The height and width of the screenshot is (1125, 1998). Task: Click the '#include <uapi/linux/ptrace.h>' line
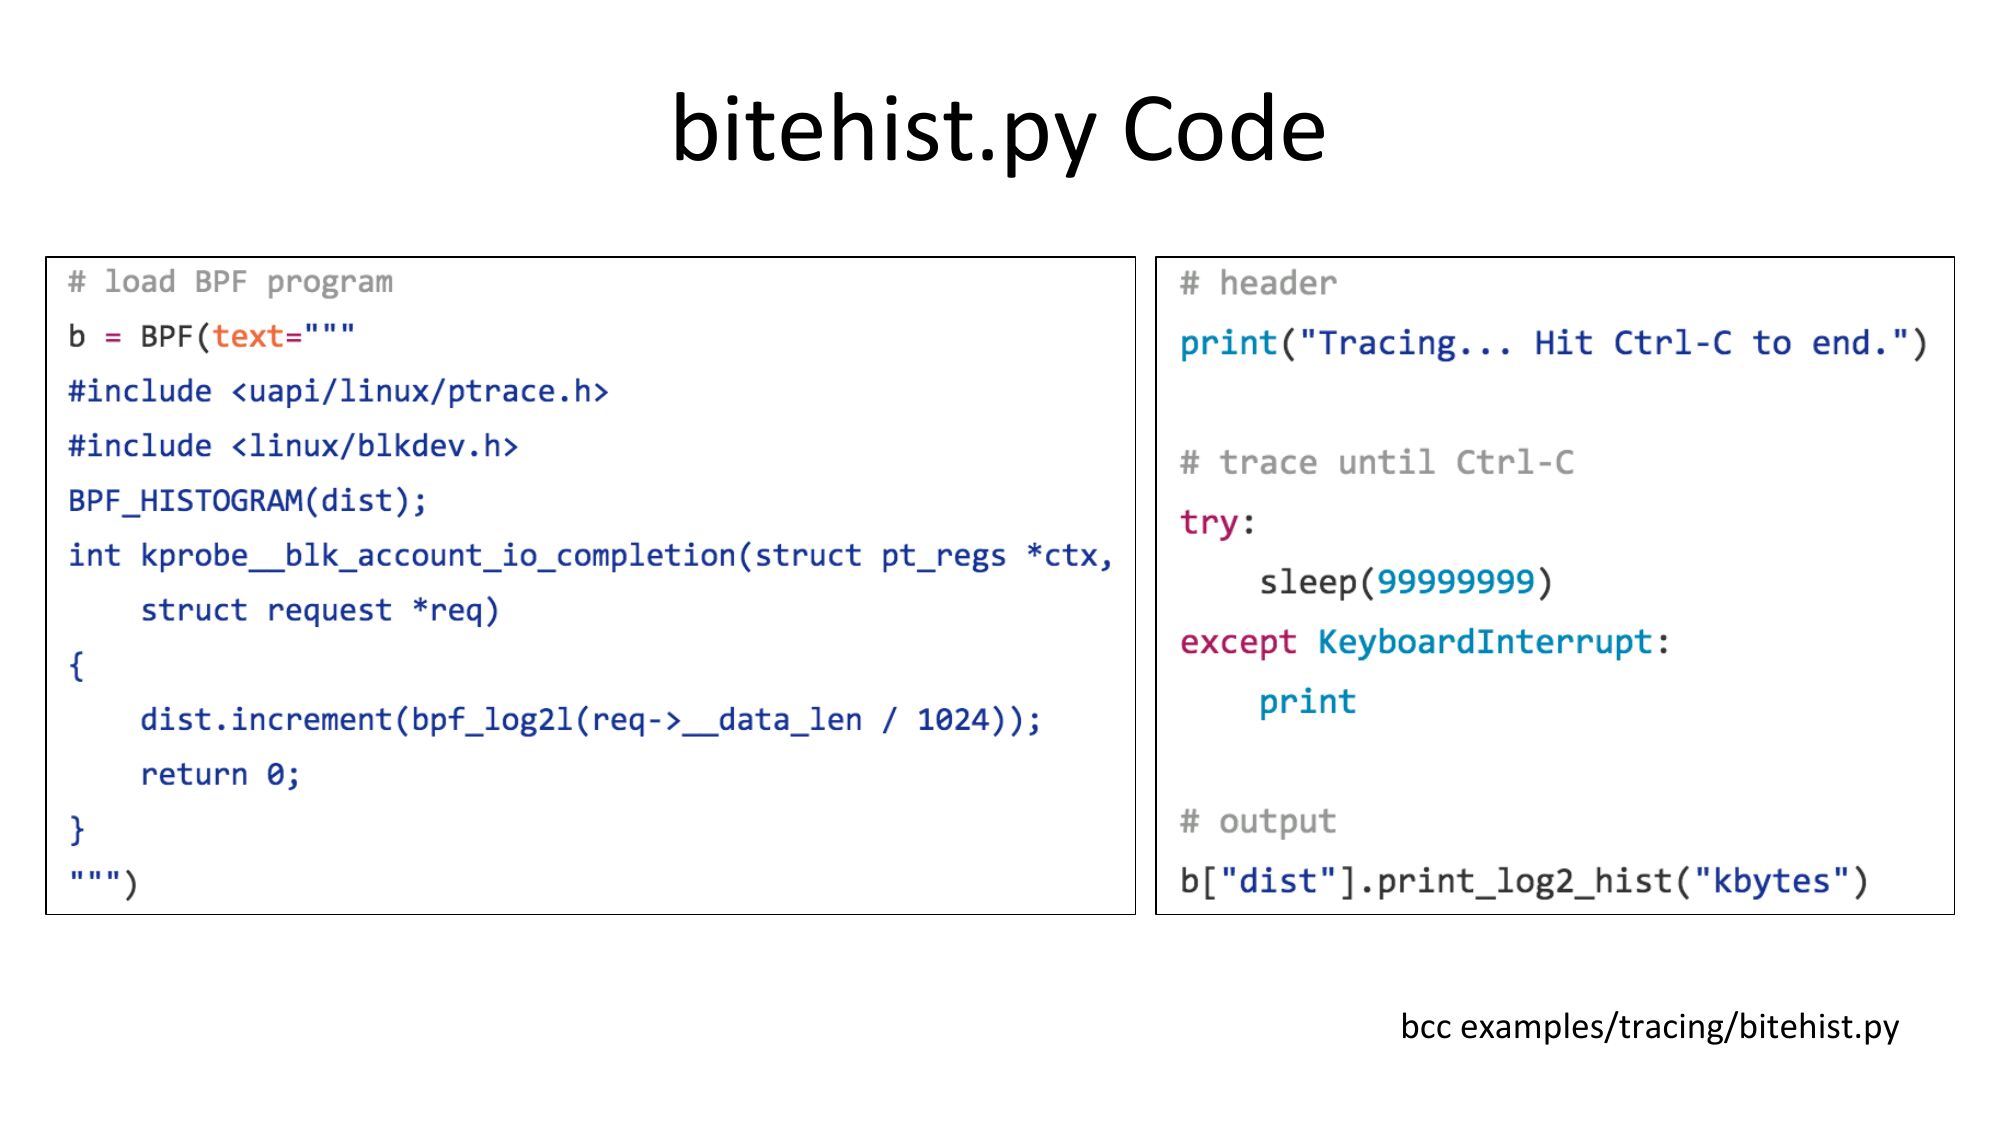[338, 392]
